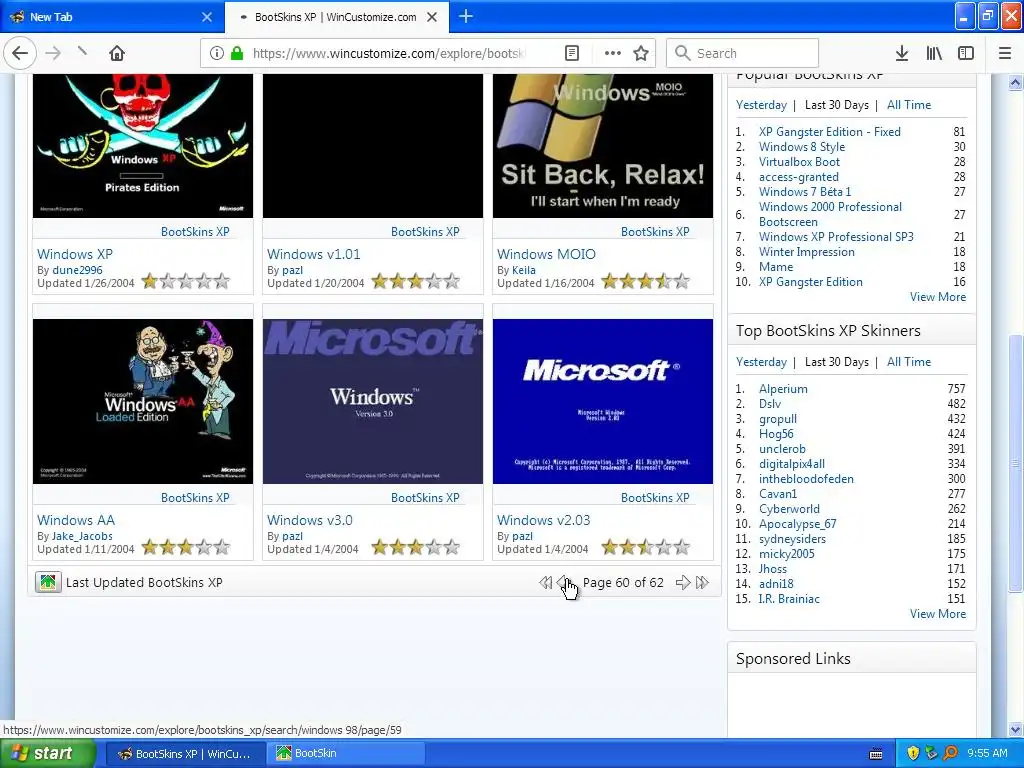Click star rating for Windows v3.0

click(416, 547)
